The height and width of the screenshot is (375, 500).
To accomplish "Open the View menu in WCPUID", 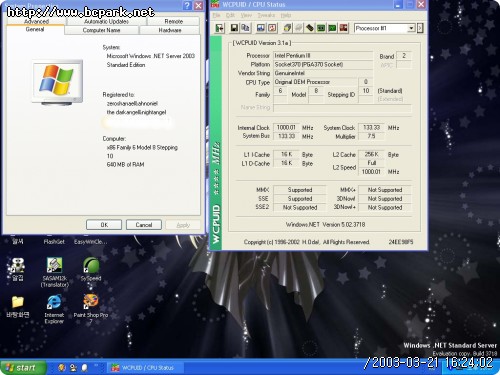I will pos(246,15).
